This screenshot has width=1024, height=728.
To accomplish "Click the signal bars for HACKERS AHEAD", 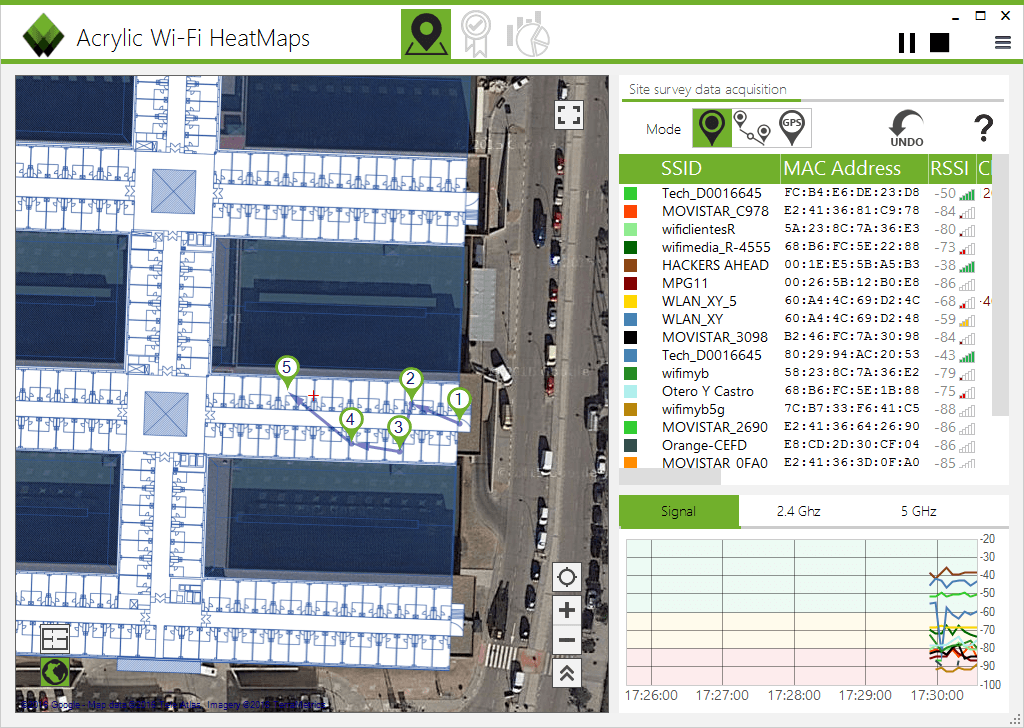I will pos(967,266).
